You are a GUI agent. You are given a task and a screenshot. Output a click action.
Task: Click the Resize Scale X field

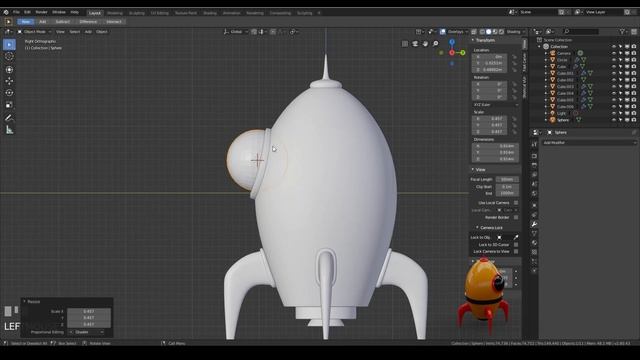[x=89, y=311]
